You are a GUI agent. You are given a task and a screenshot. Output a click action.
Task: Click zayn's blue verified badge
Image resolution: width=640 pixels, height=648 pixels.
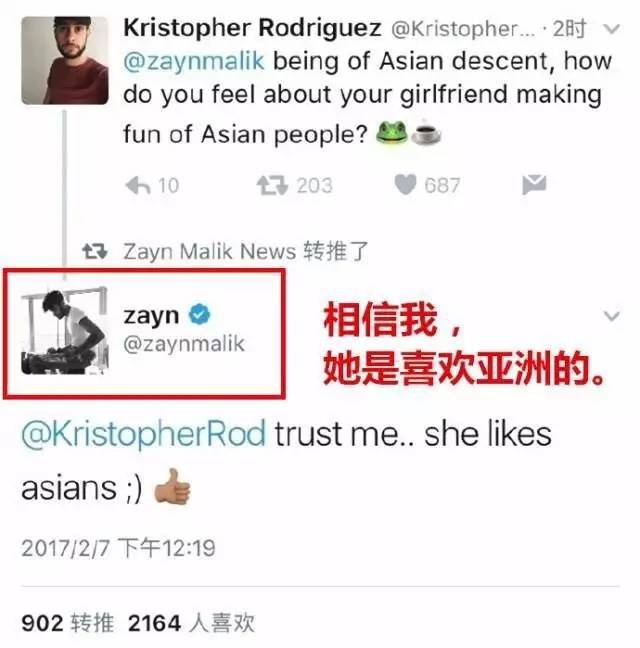[199, 314]
